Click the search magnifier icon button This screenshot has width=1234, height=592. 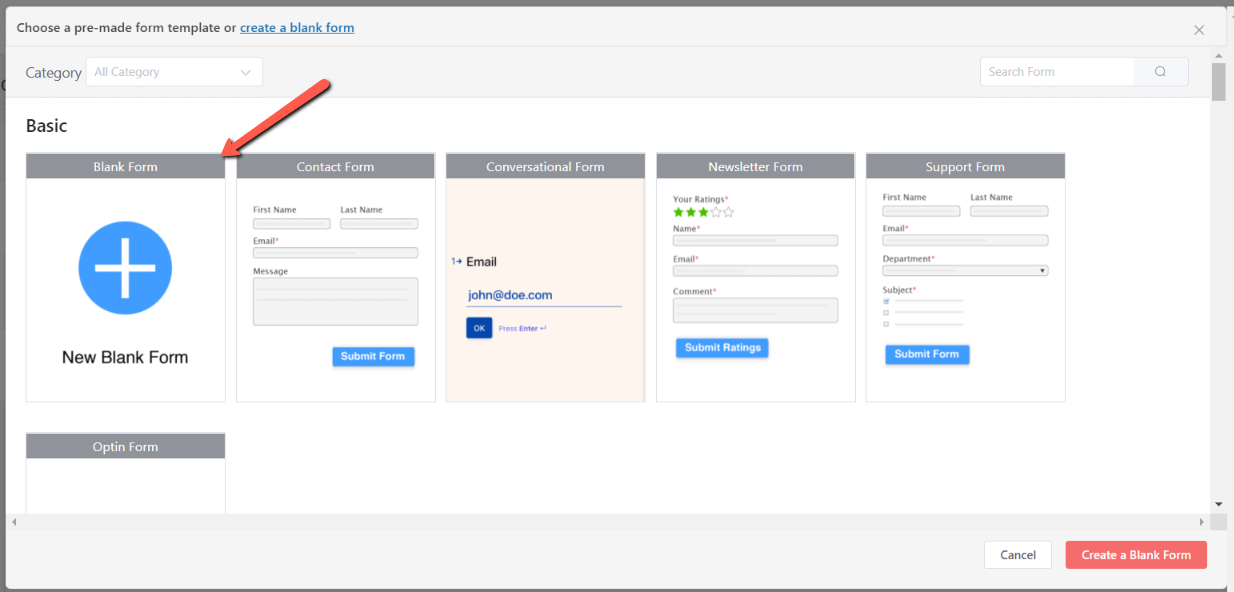[x=1161, y=72]
